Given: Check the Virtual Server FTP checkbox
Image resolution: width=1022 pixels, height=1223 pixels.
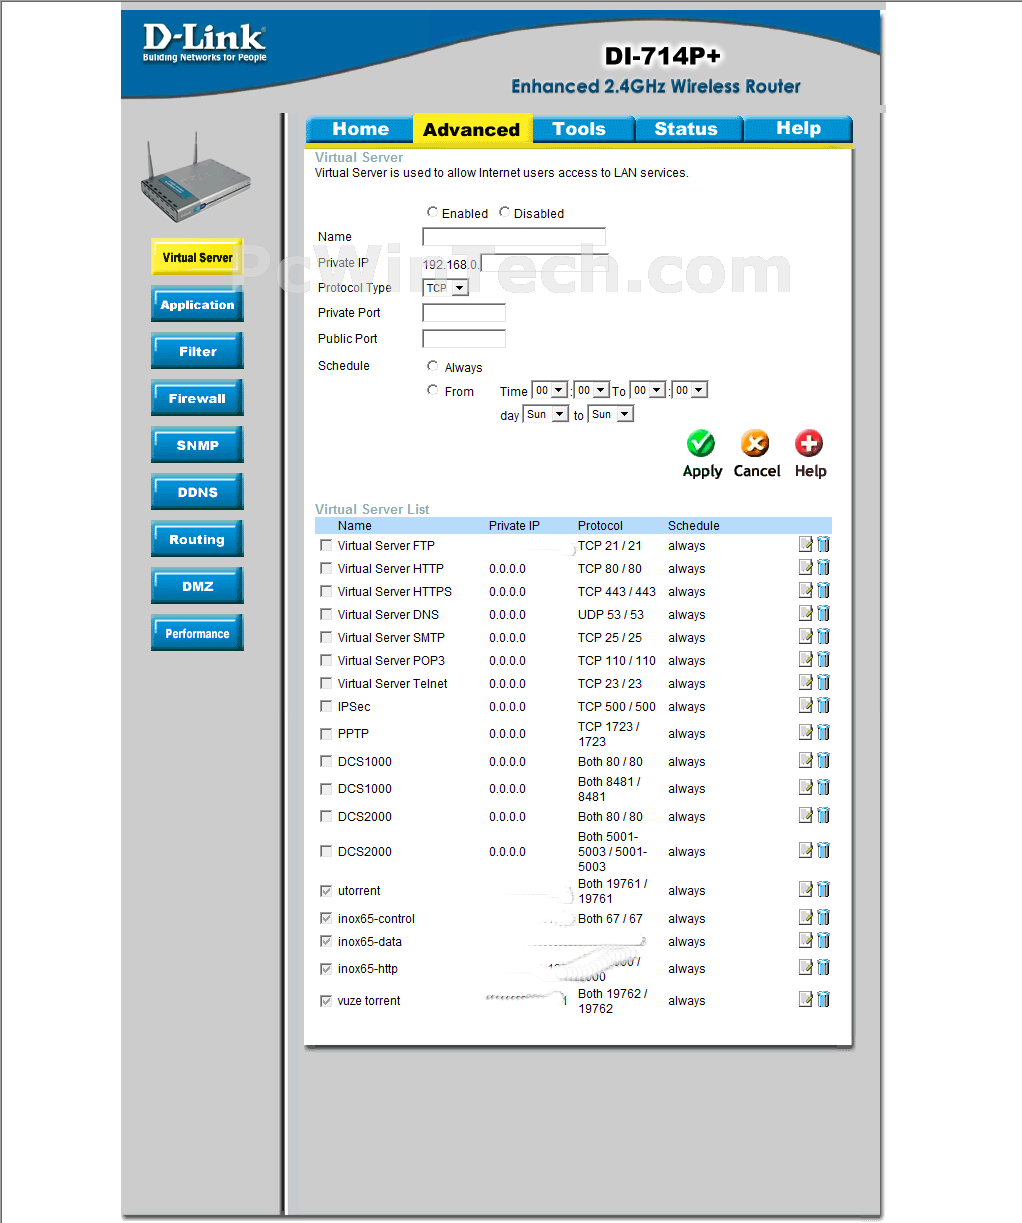Looking at the screenshot, I should pos(326,545).
